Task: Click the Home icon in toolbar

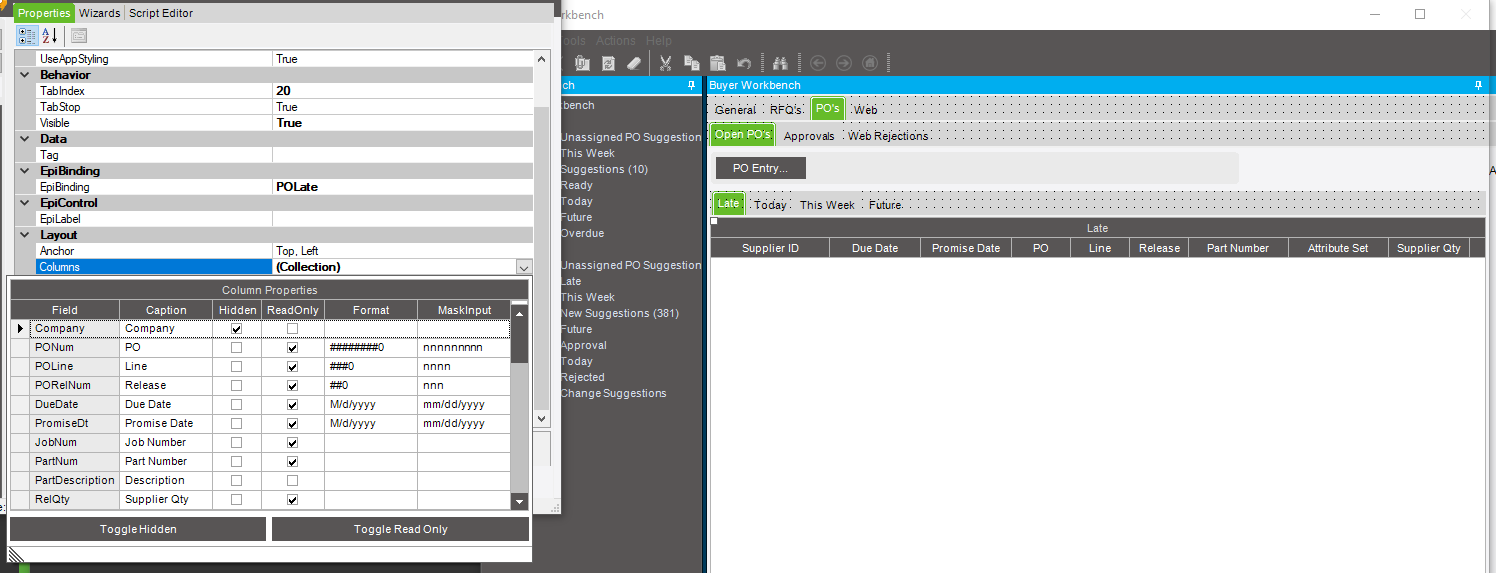Action: pos(870,63)
